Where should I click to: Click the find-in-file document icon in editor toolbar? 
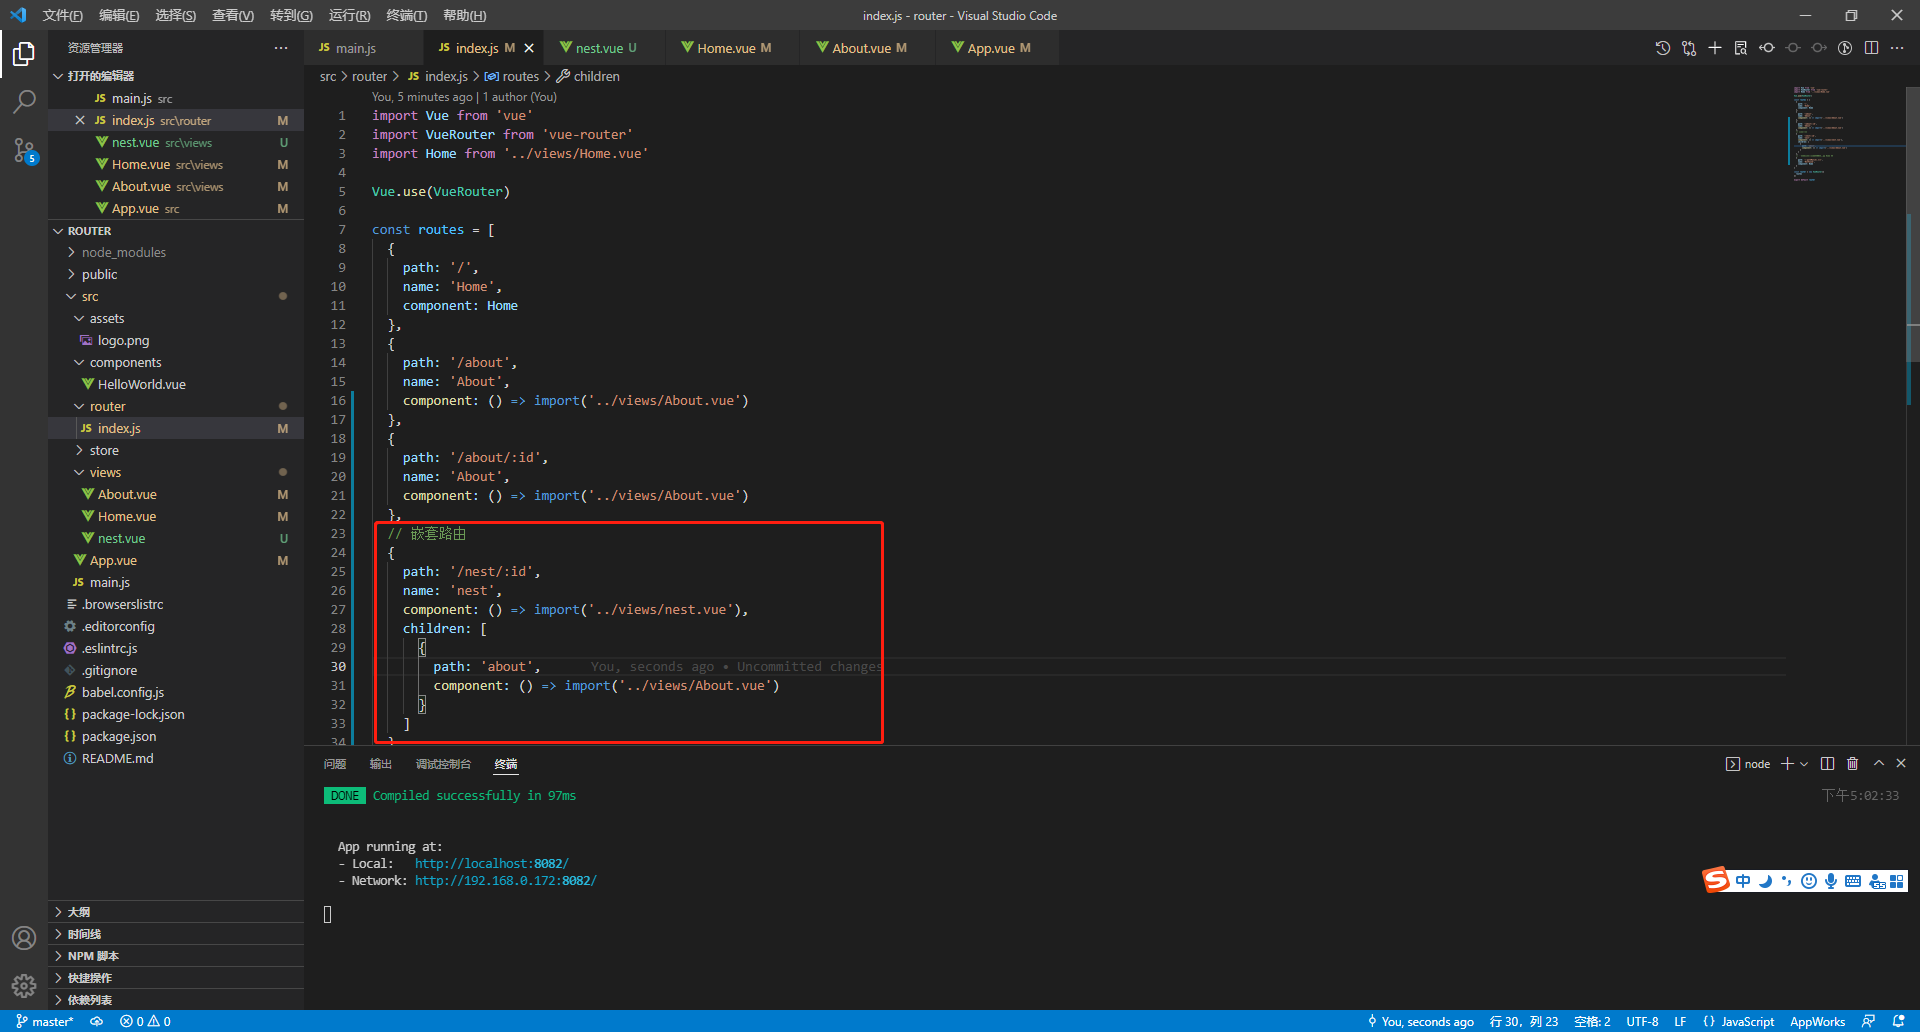pyautogui.click(x=1741, y=48)
